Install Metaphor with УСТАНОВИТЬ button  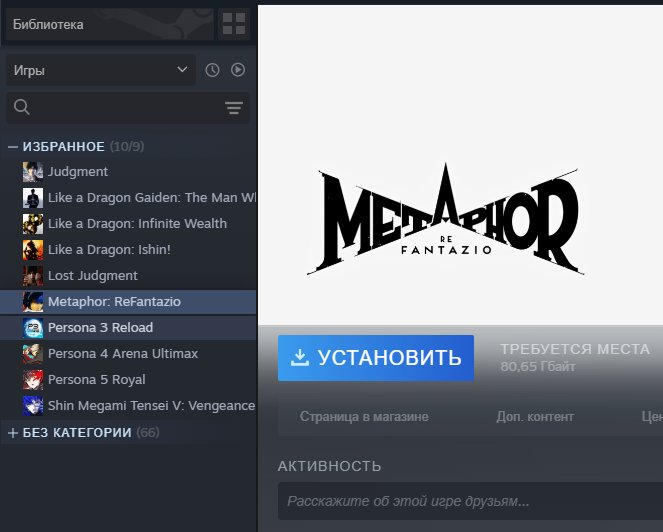(x=375, y=358)
